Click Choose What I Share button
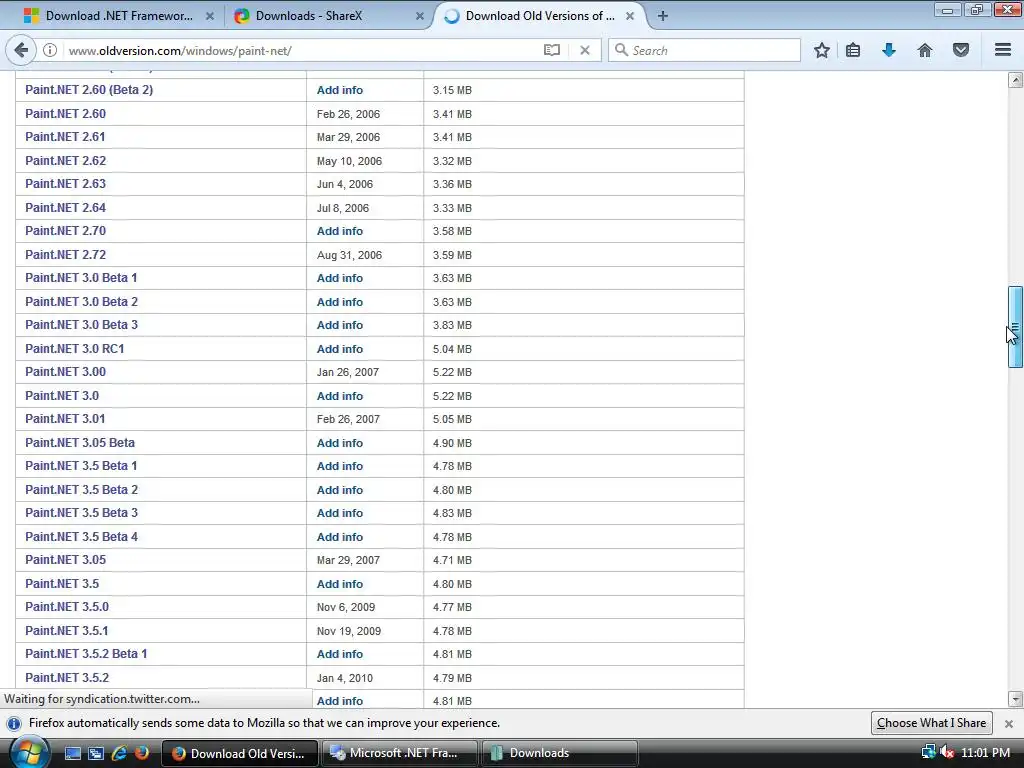Image resolution: width=1024 pixels, height=768 pixels. point(931,723)
